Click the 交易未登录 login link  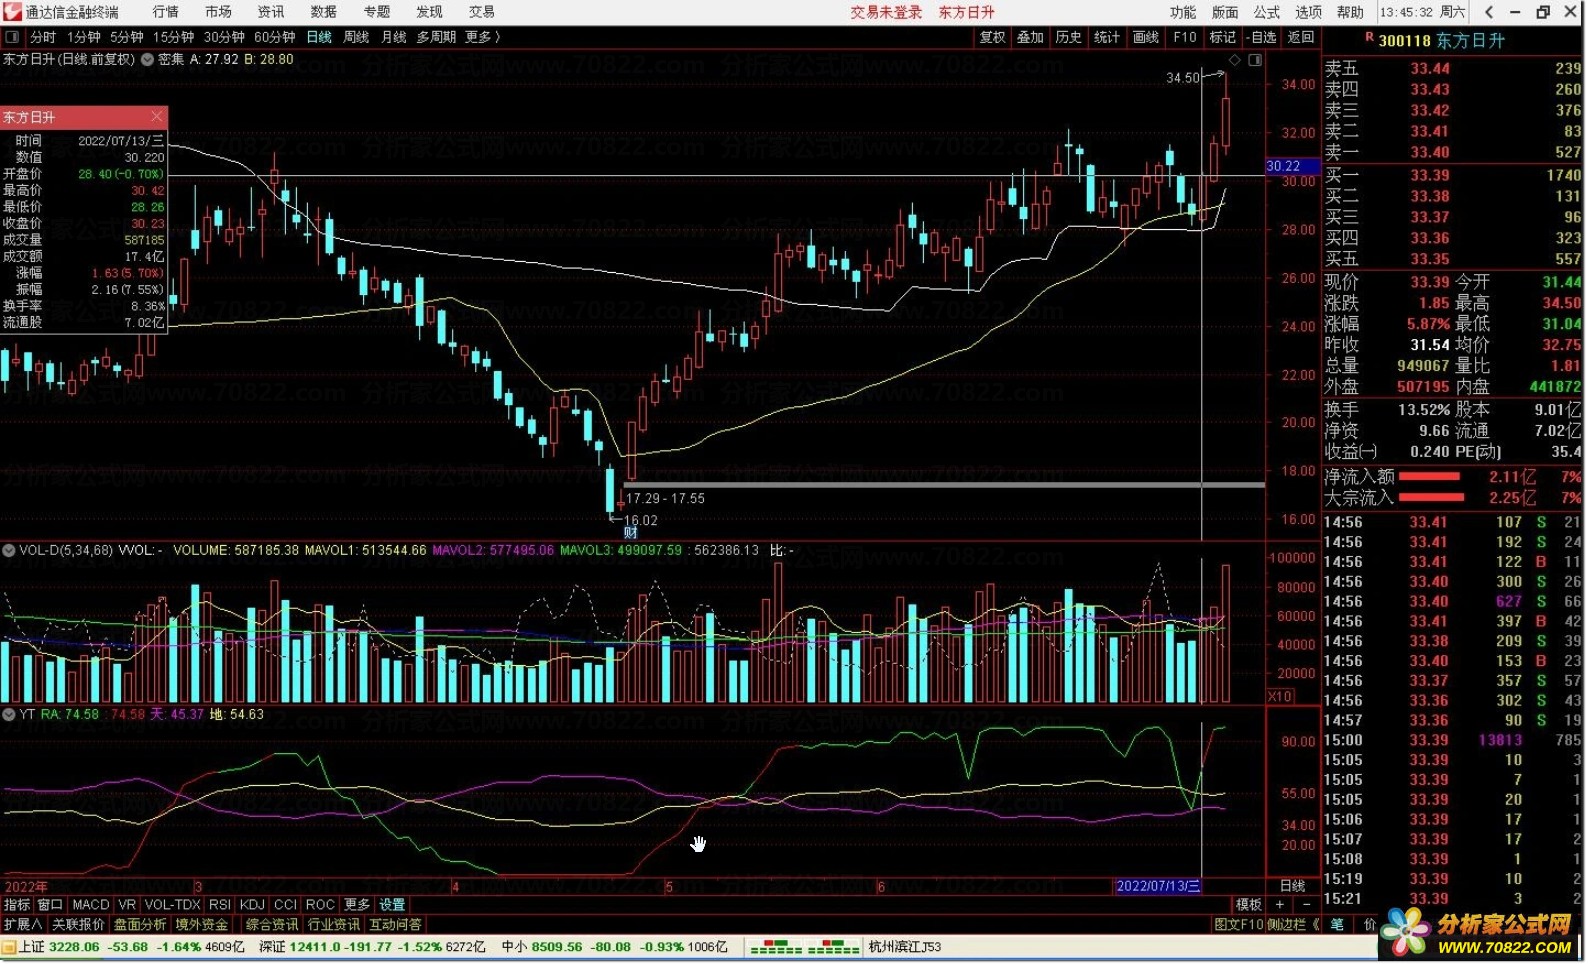[x=886, y=12]
